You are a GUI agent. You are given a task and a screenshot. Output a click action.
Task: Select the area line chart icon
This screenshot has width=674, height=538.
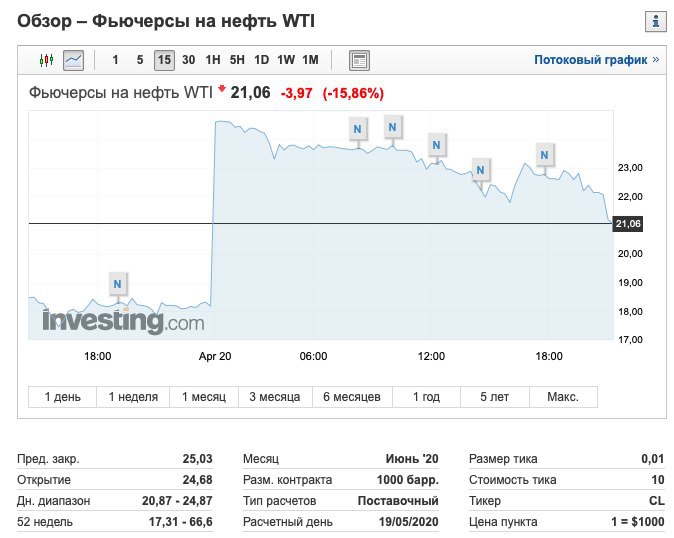coord(73,60)
